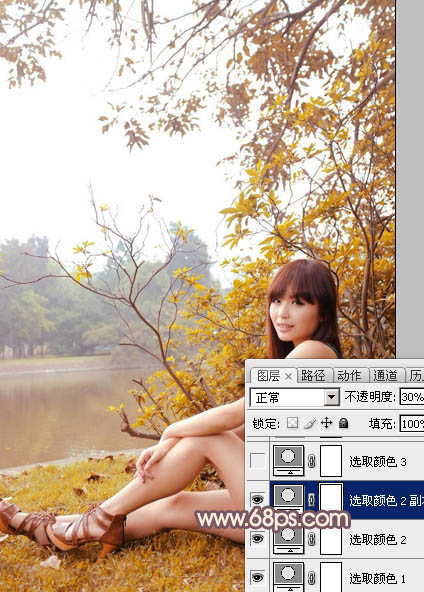This screenshot has width=424, height=592.
Task: Click the 填充 fill percentage field
Action: (412, 424)
